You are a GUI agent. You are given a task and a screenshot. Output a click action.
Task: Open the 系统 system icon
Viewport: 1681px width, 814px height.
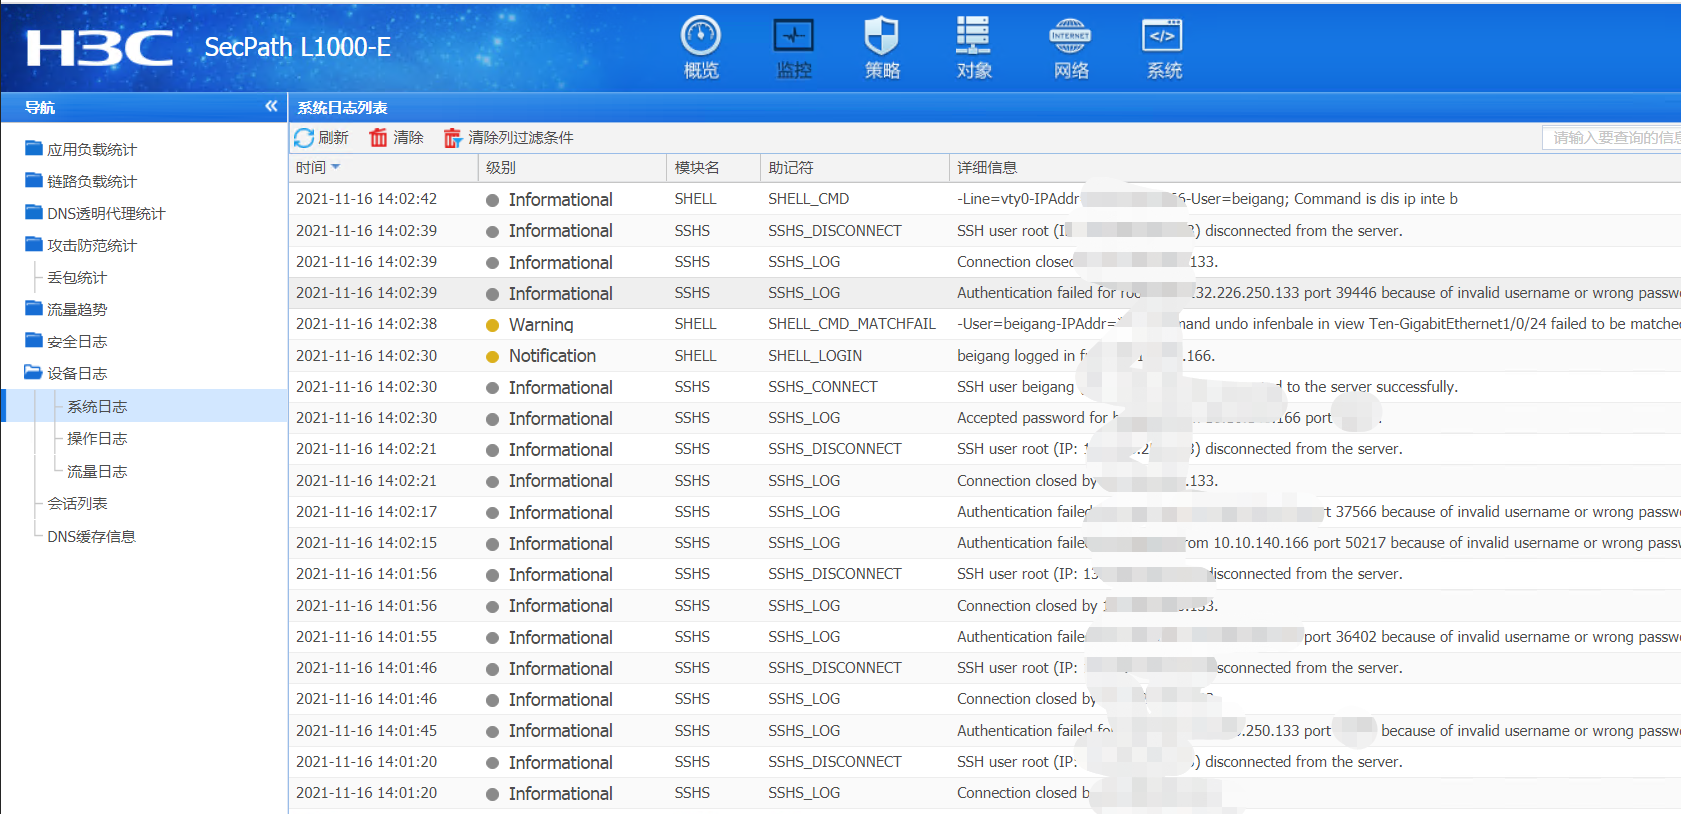(1162, 37)
